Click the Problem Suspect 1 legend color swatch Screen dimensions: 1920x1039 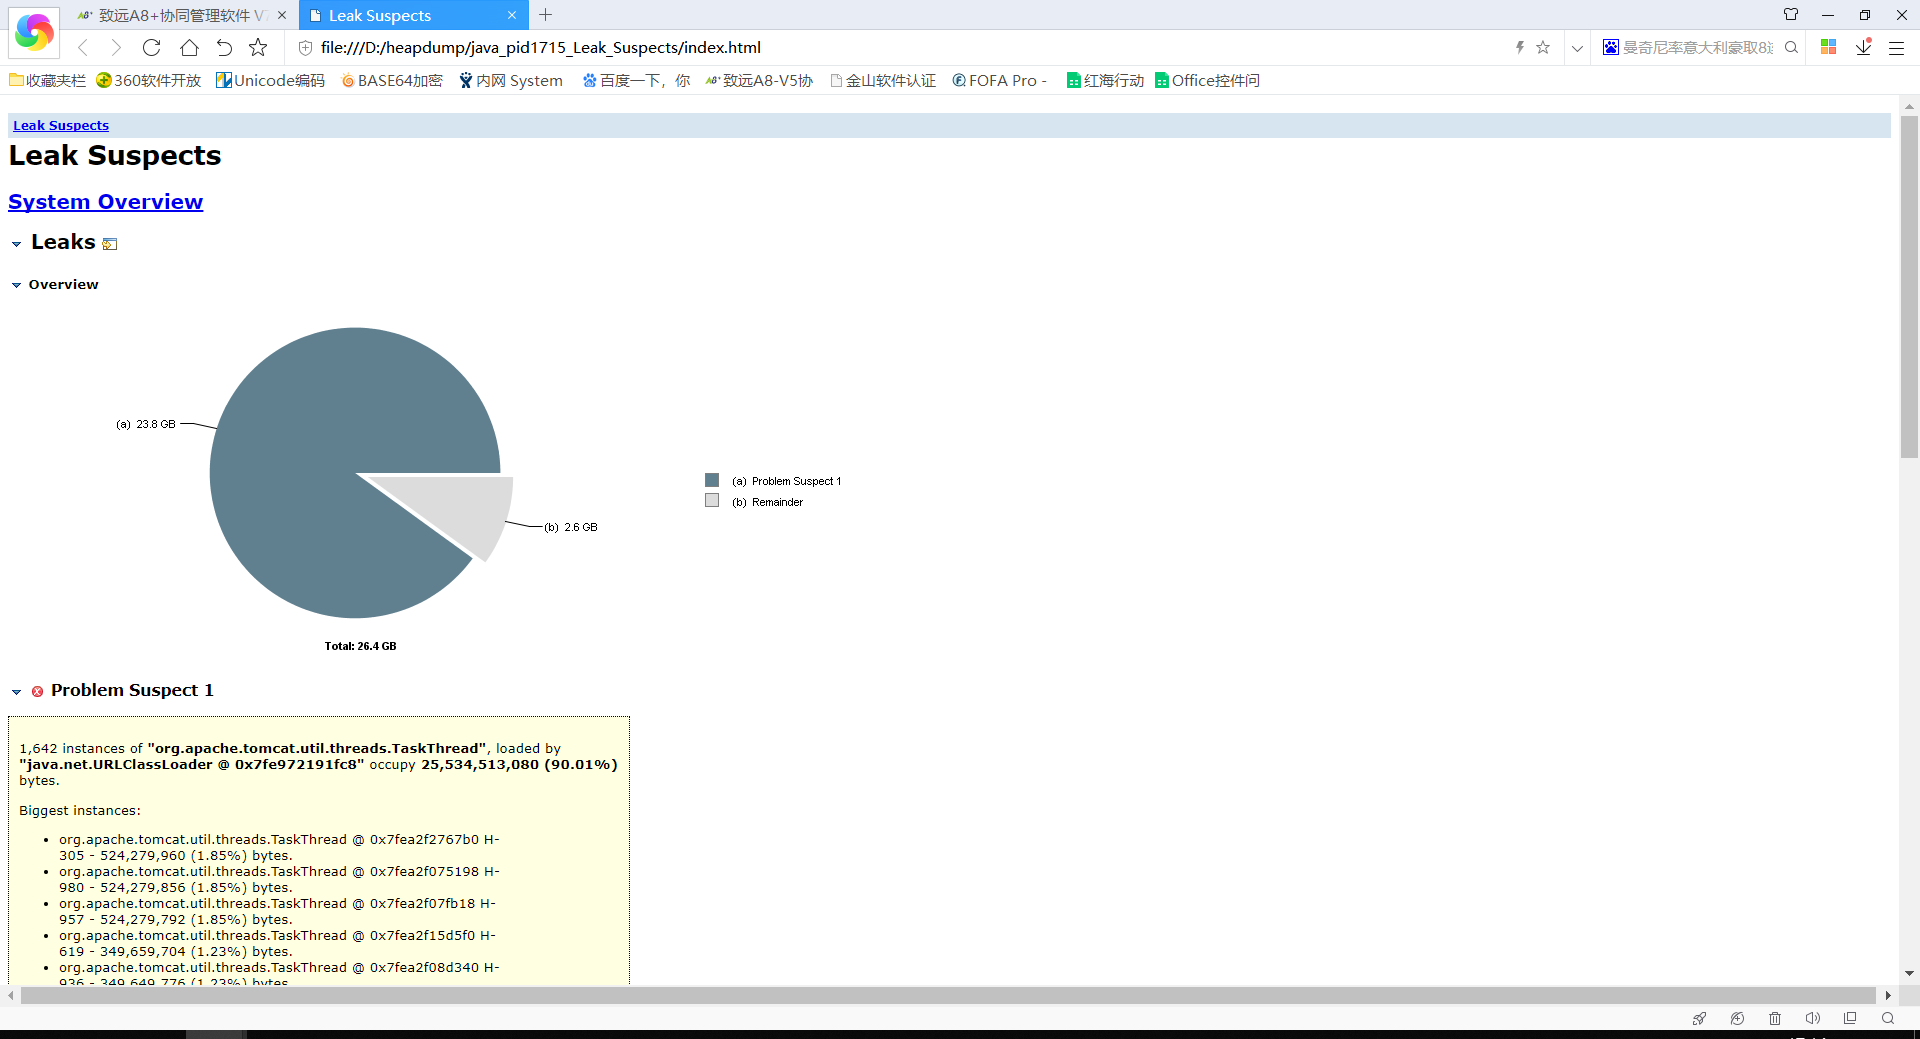pyautogui.click(x=712, y=480)
